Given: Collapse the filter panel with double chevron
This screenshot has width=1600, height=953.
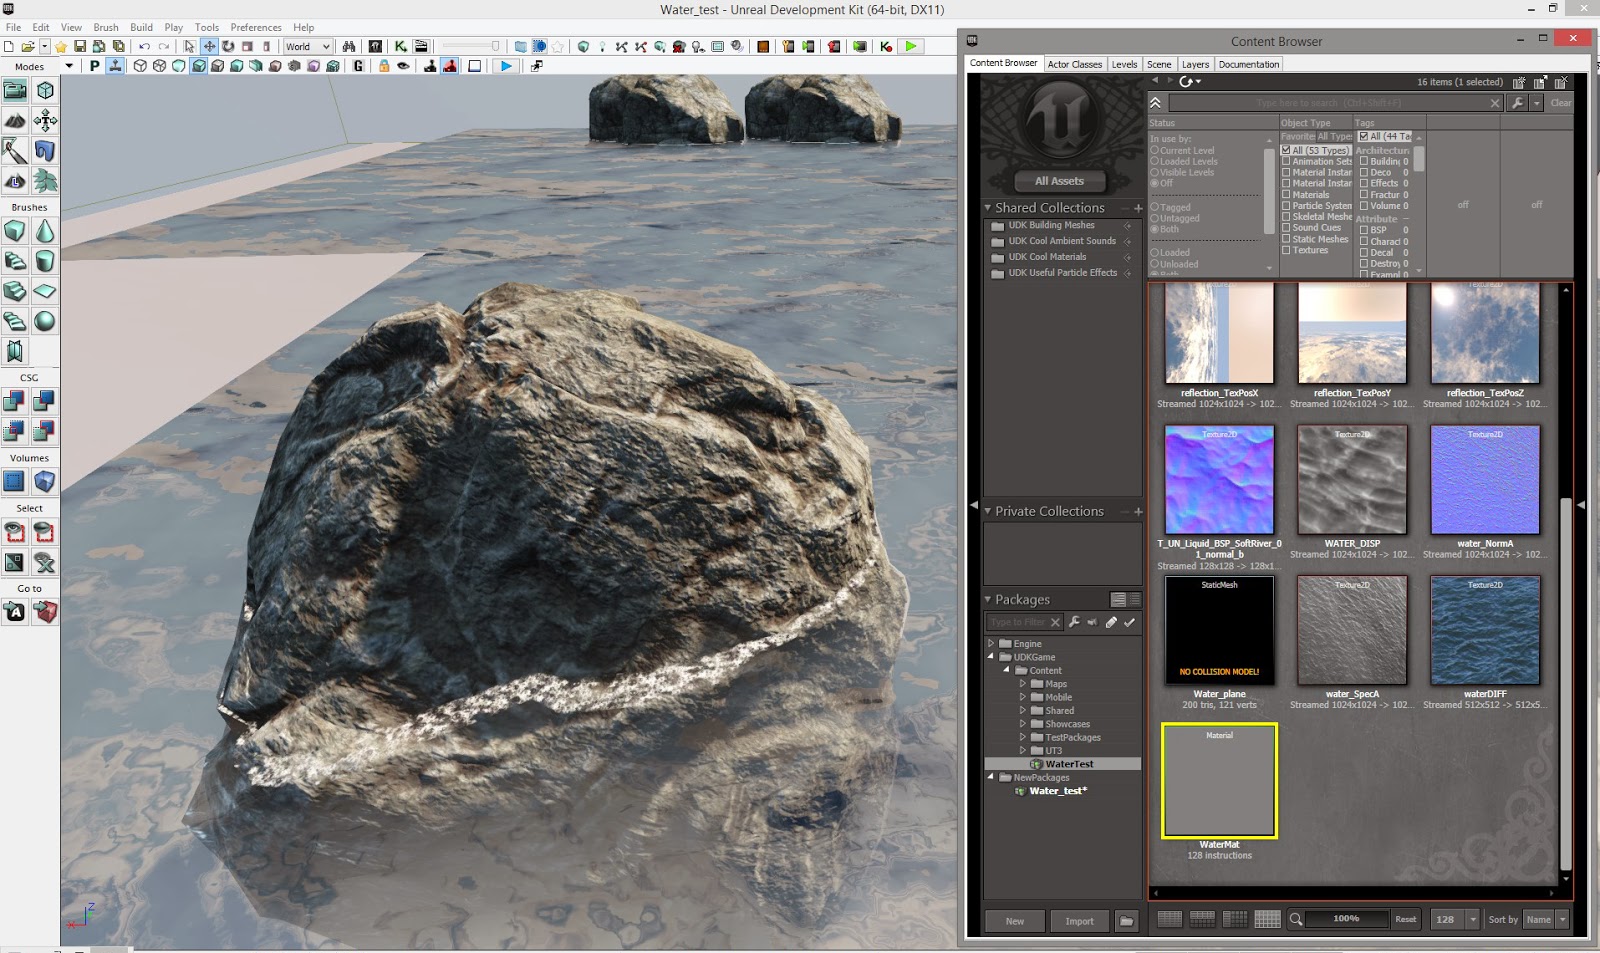Looking at the screenshot, I should click(x=1156, y=103).
